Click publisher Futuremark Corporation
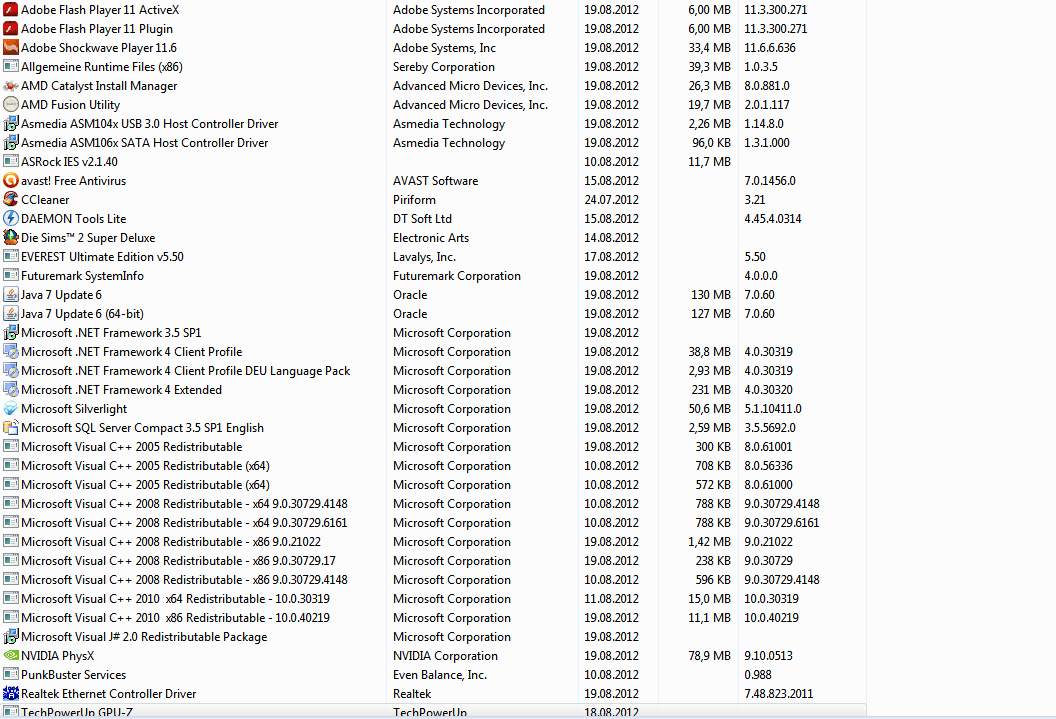 pyautogui.click(x=457, y=275)
